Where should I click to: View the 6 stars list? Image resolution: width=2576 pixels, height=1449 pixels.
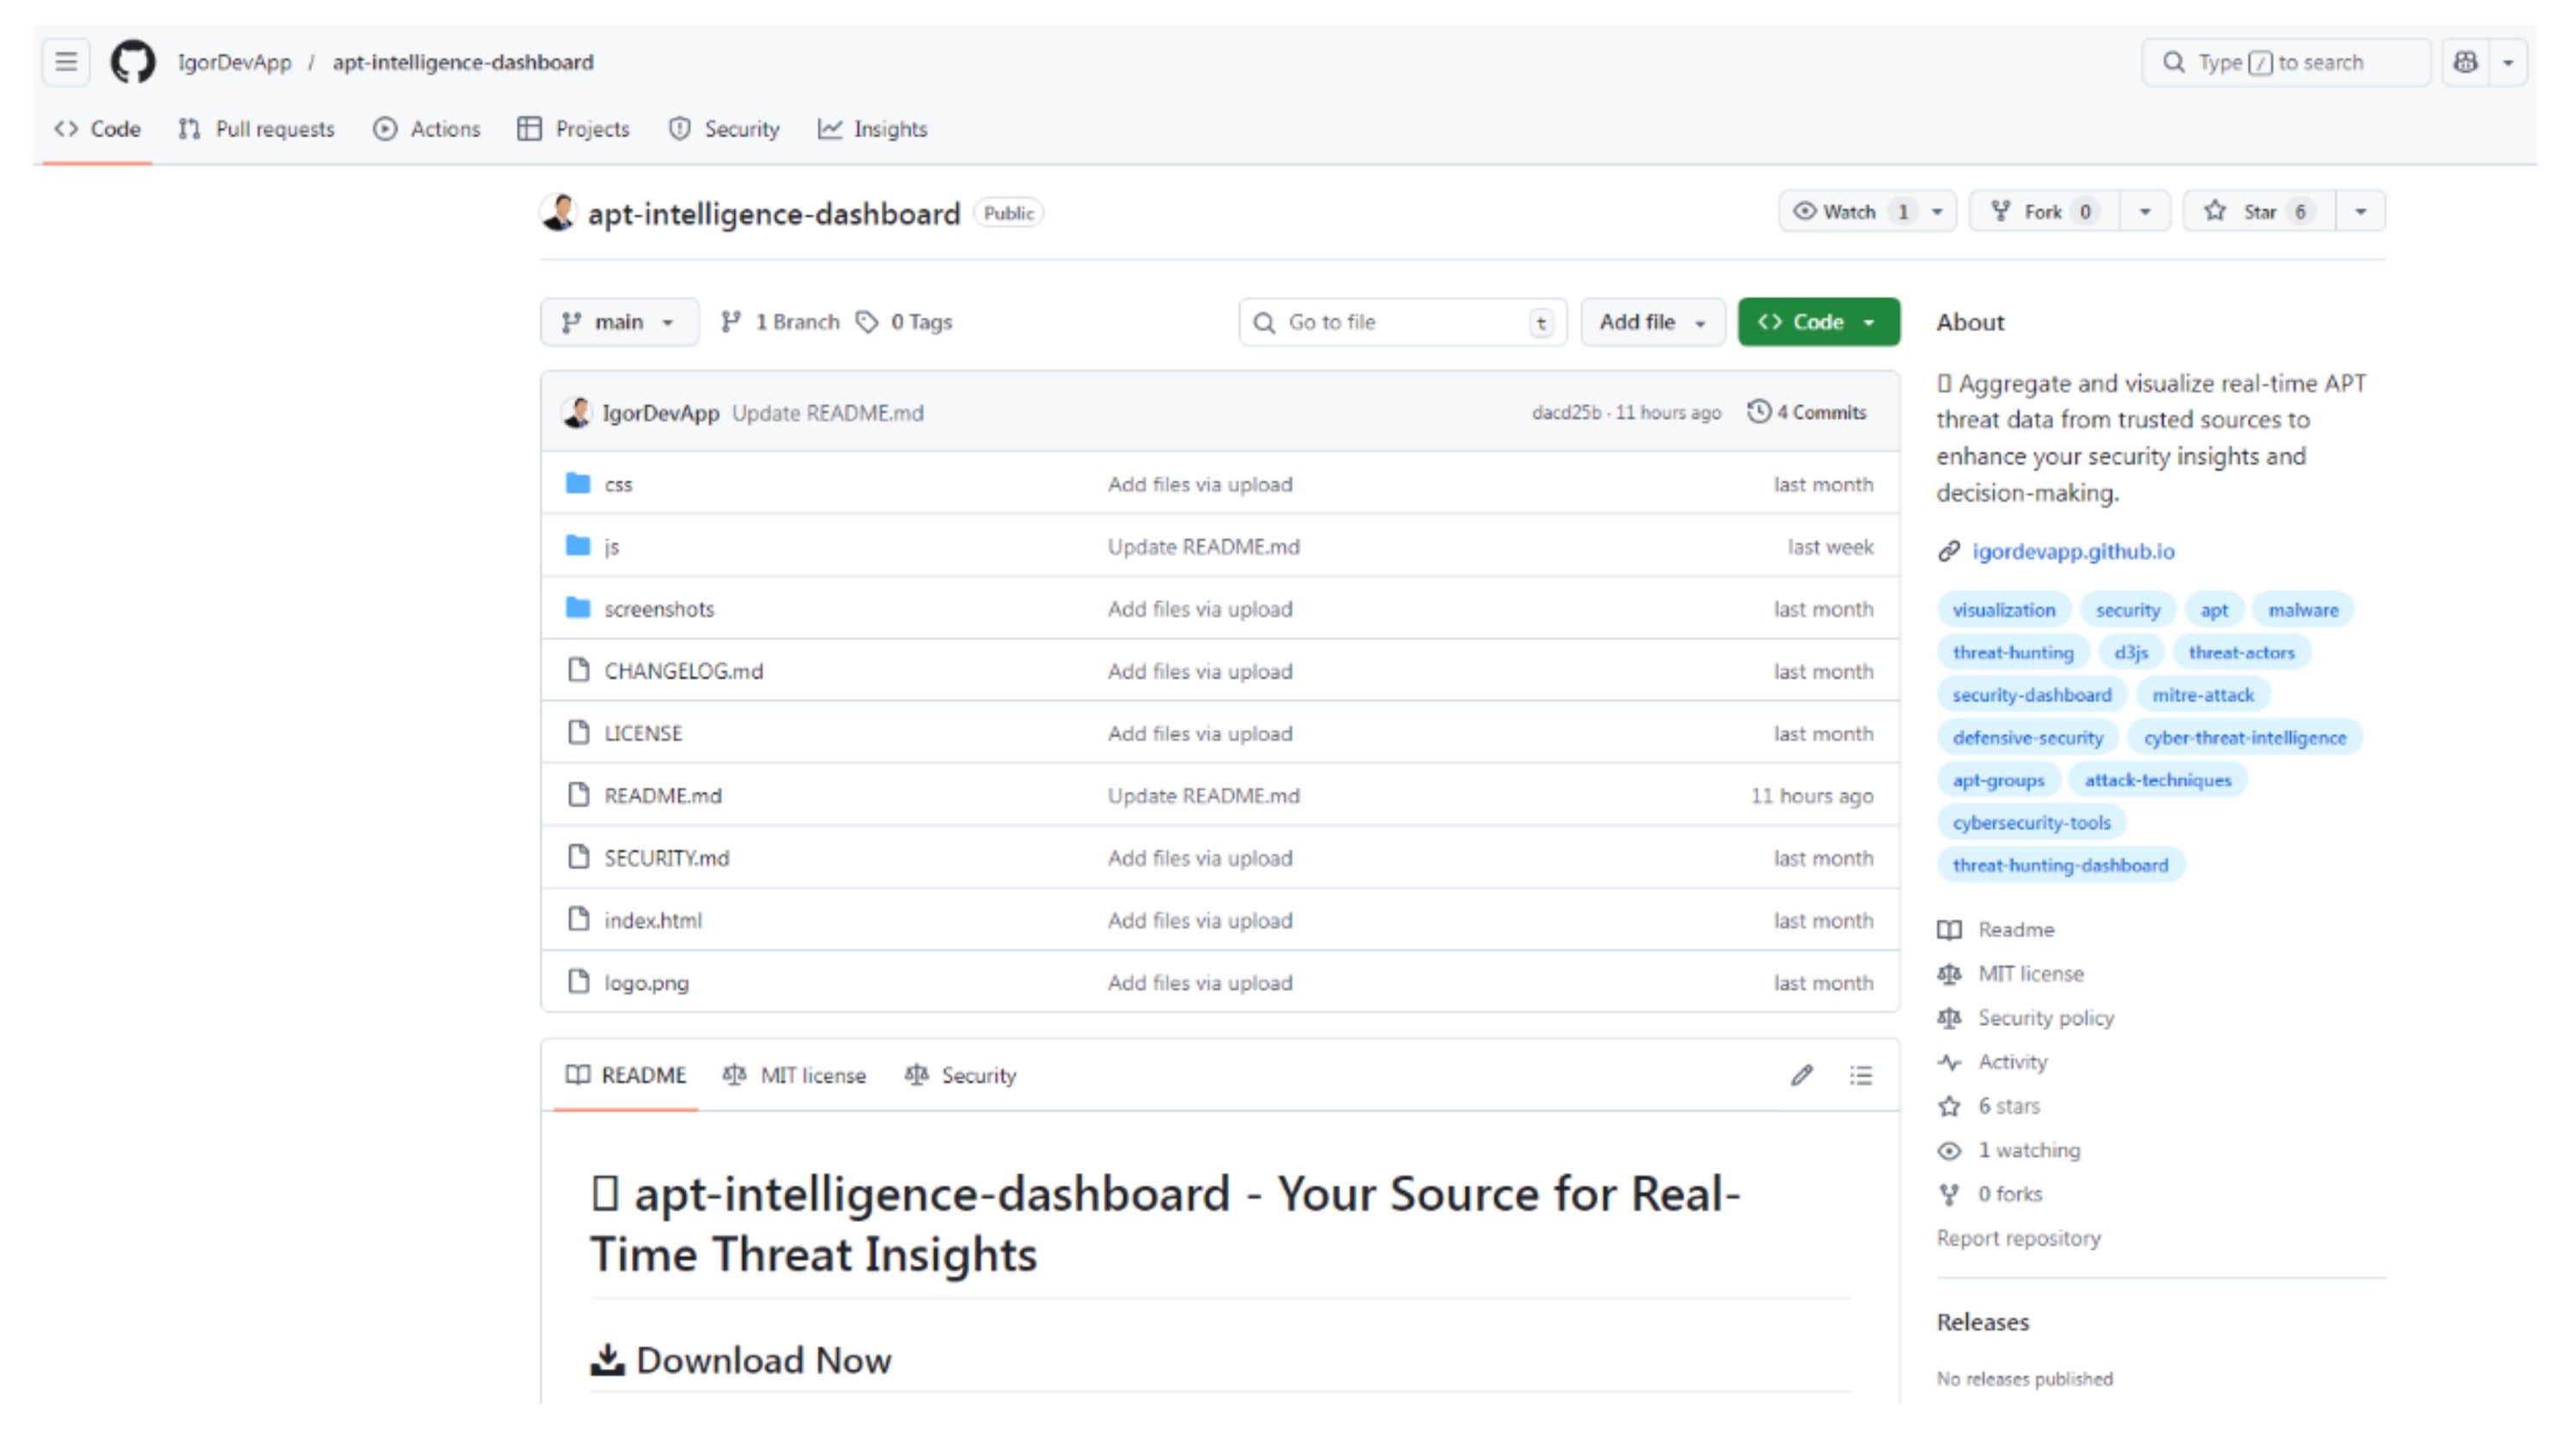[2008, 1106]
